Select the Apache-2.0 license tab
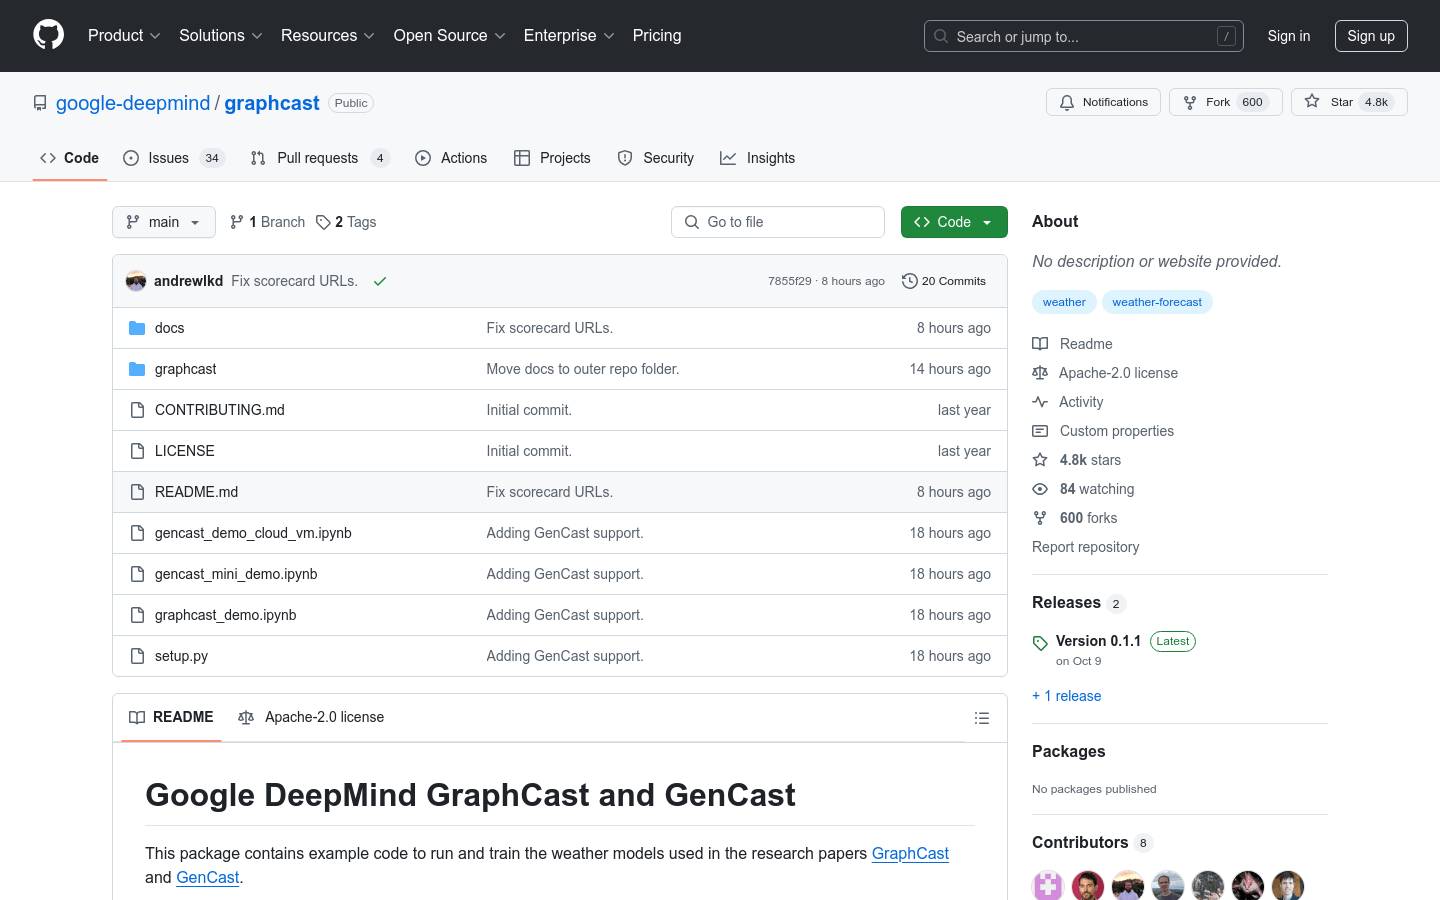This screenshot has height=900, width=1440. point(311,717)
